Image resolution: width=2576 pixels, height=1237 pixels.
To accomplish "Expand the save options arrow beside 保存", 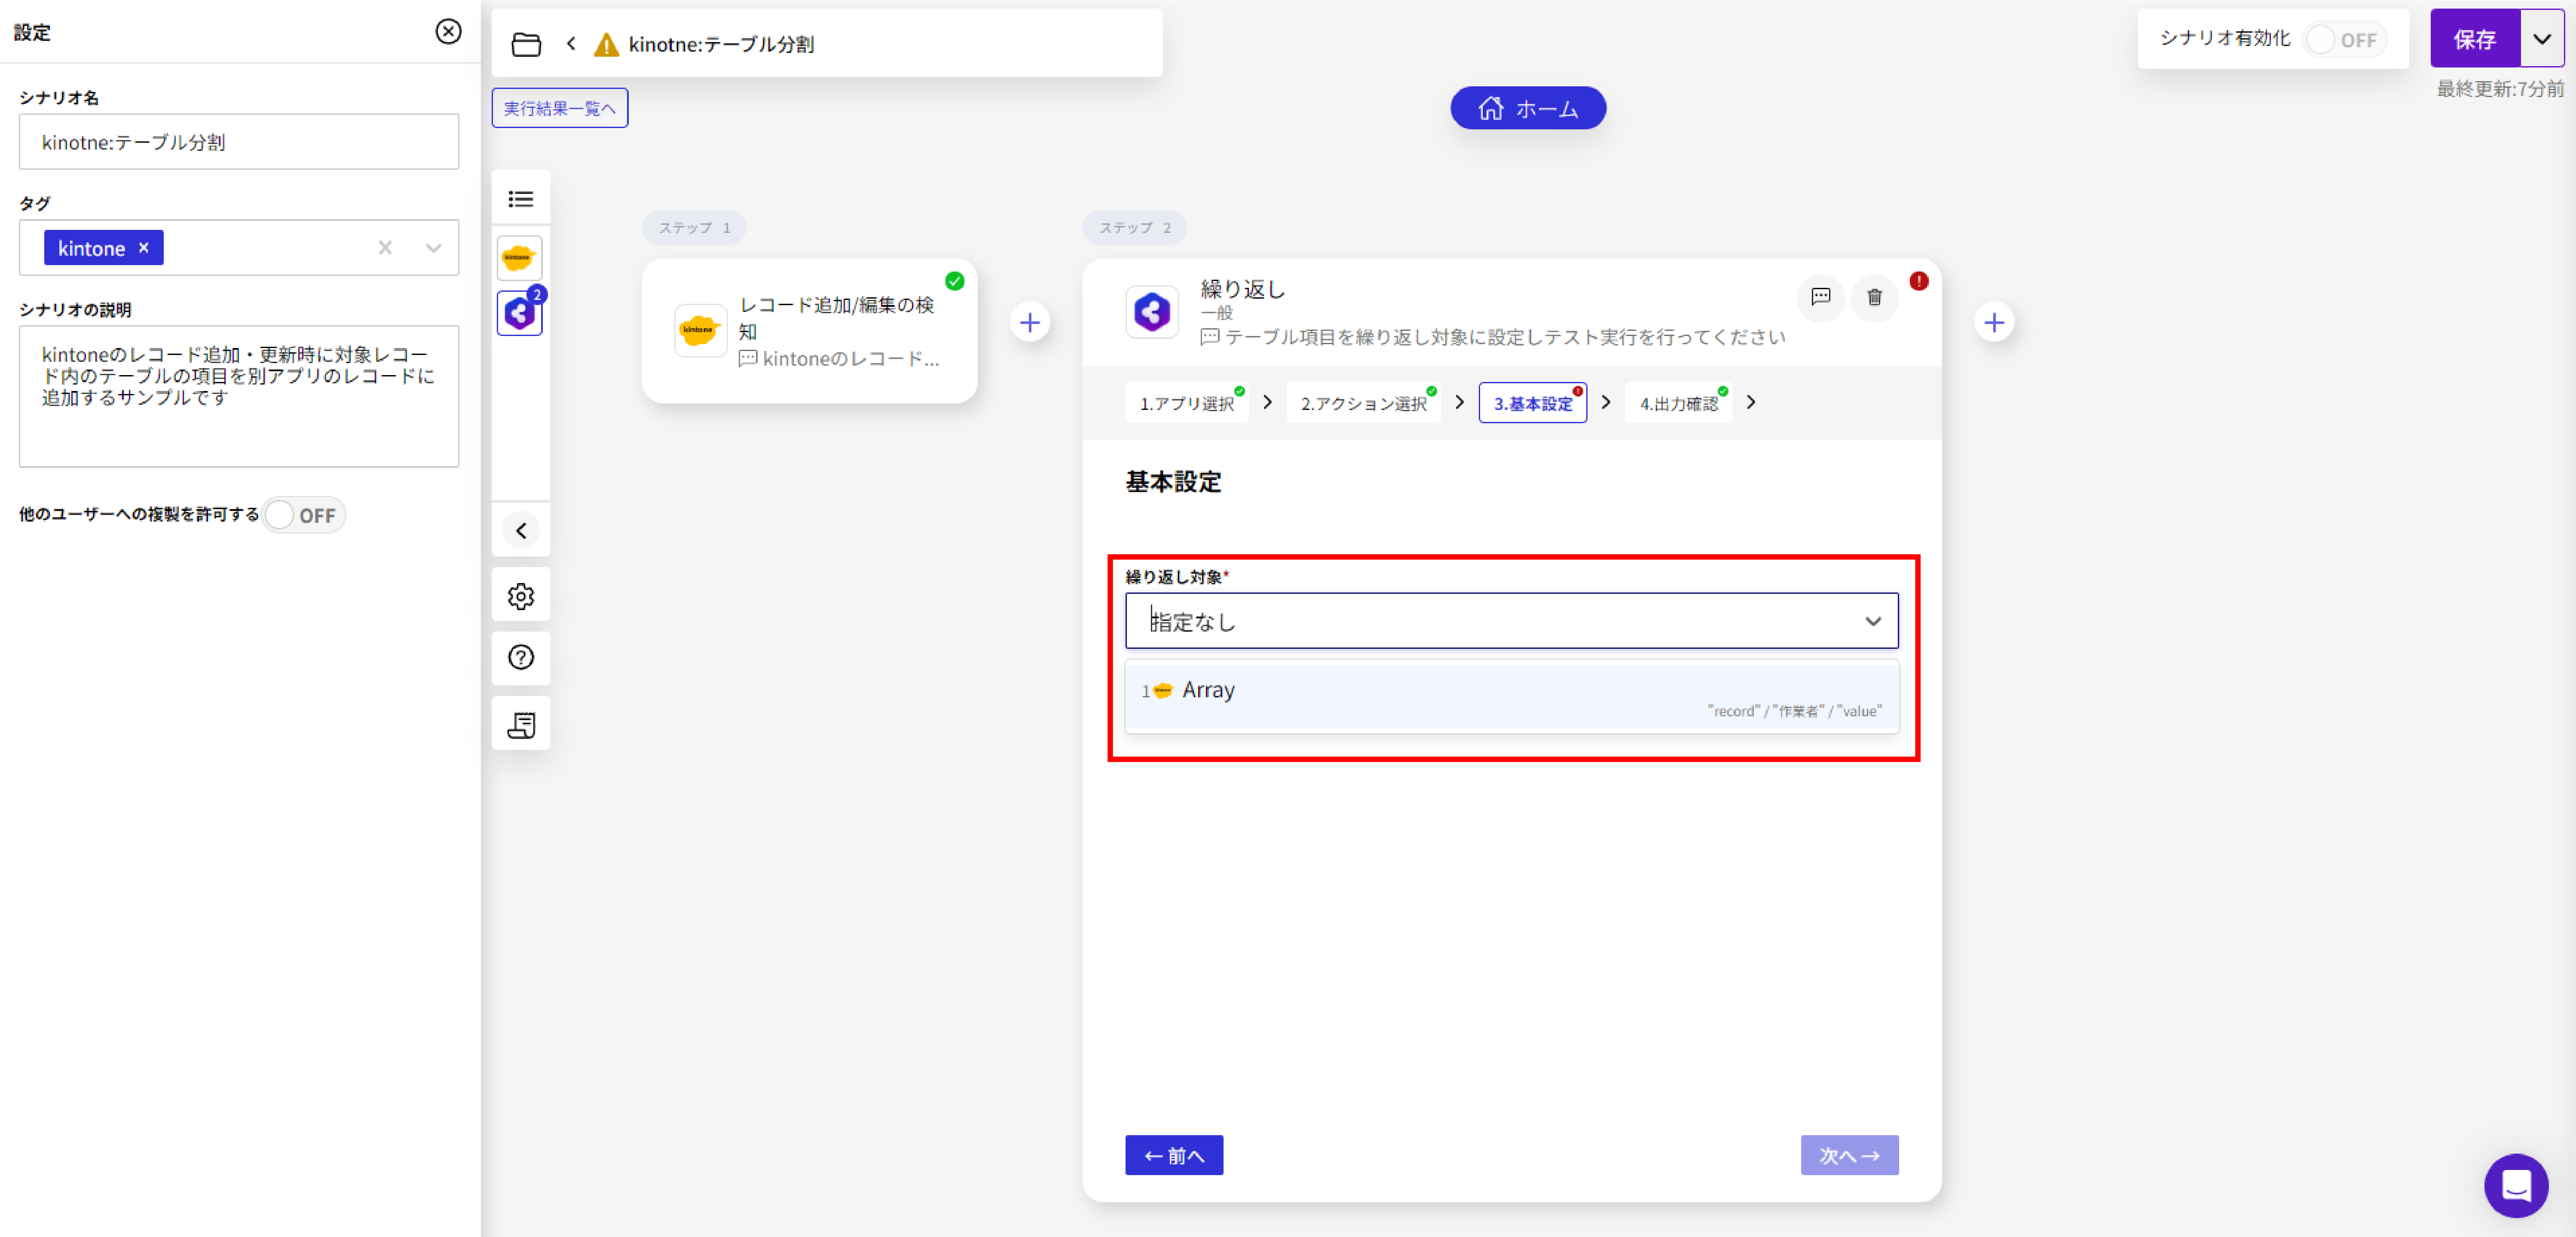I will point(2541,40).
